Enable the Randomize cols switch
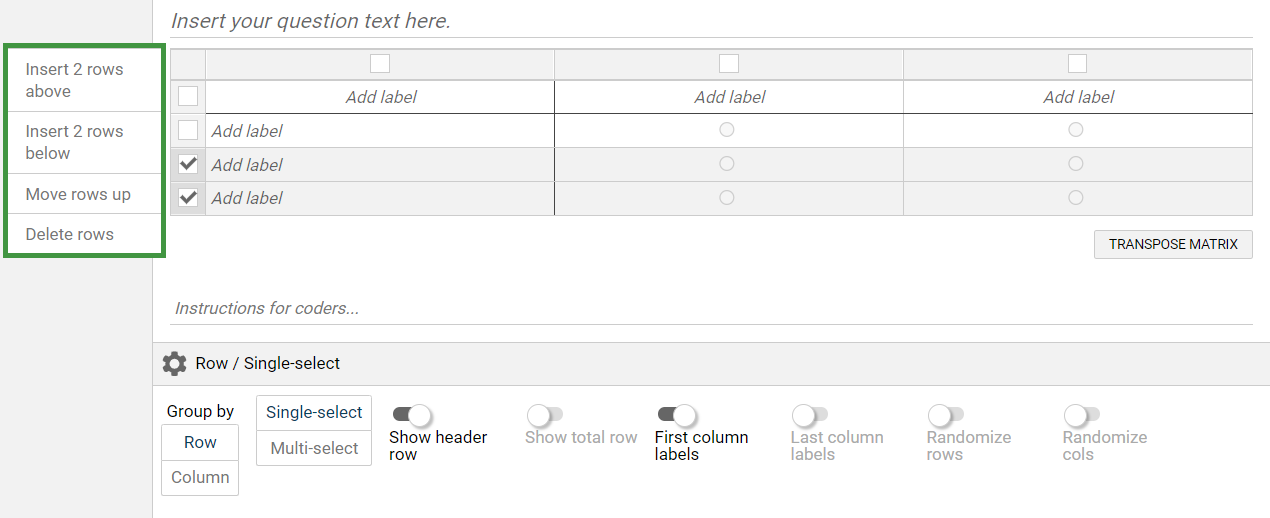 click(x=1082, y=414)
